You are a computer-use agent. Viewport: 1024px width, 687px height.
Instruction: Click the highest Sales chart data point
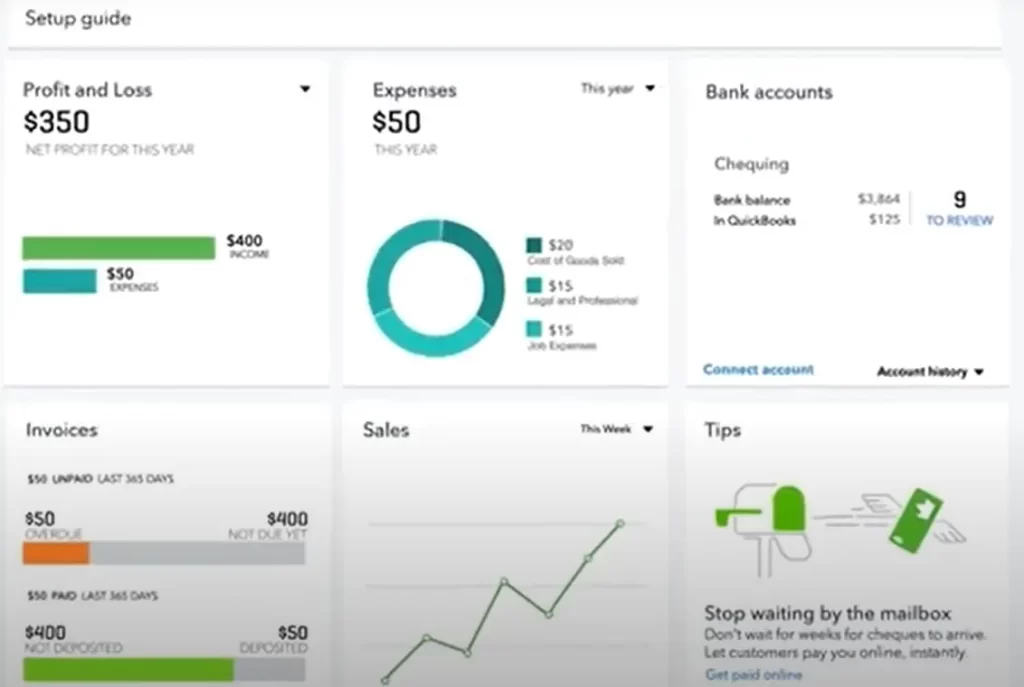pos(621,521)
